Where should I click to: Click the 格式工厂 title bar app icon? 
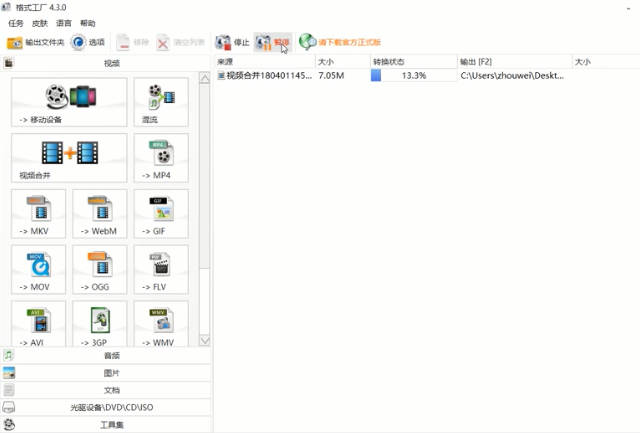coord(6,7)
